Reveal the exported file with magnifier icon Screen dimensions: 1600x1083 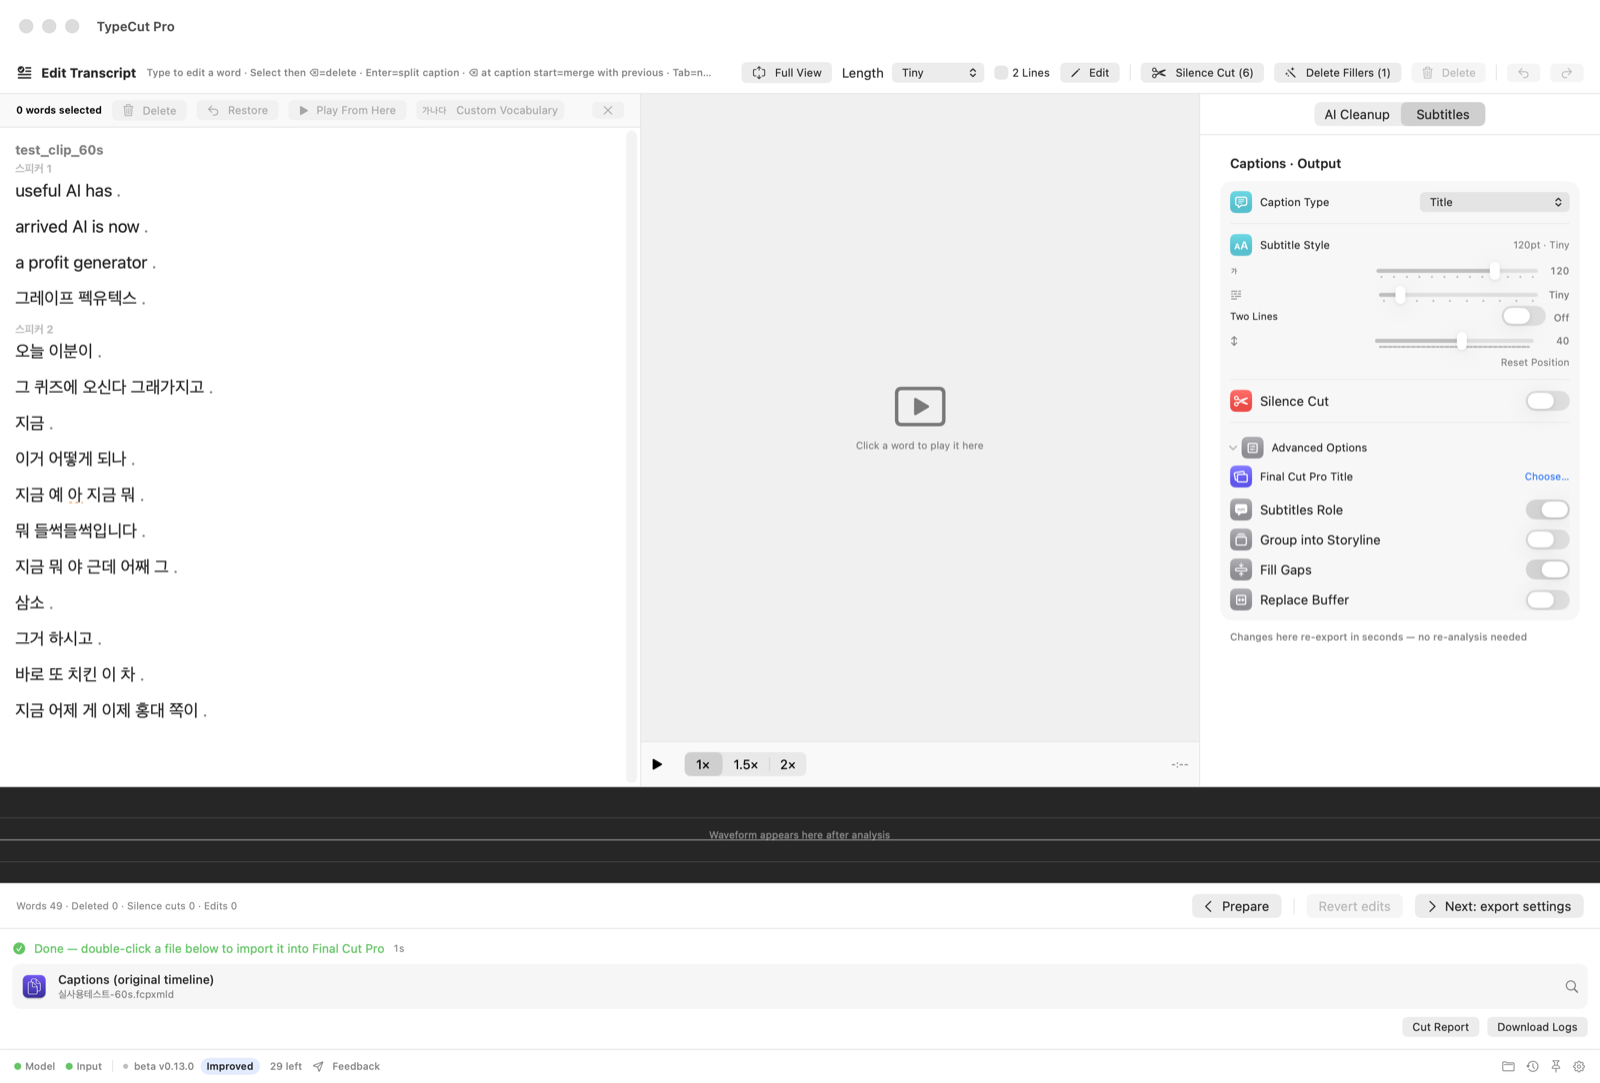[1571, 987]
